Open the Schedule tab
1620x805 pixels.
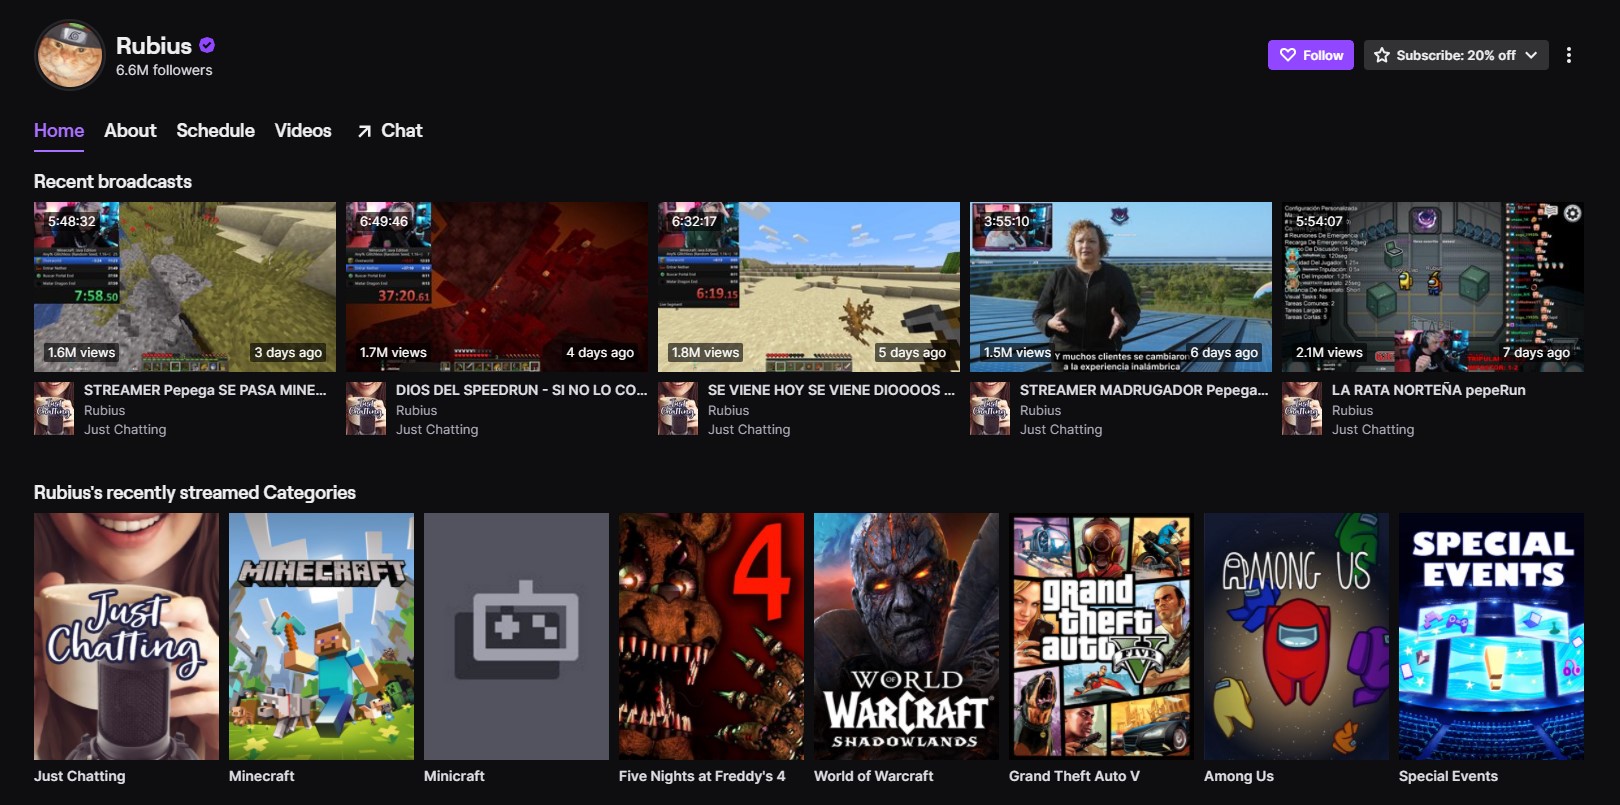[x=215, y=131]
